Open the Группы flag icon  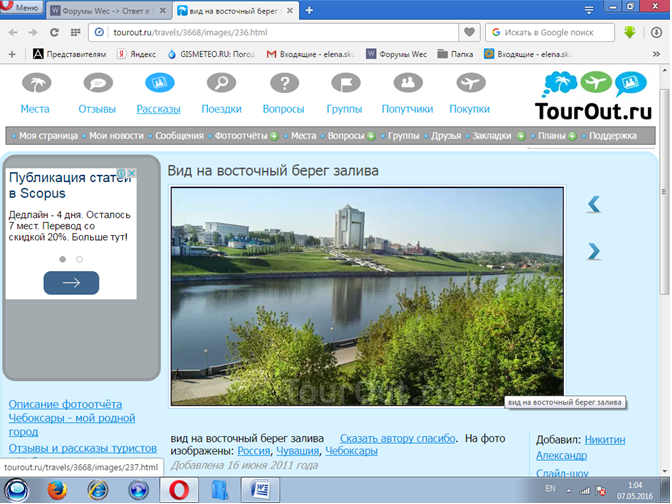(345, 83)
